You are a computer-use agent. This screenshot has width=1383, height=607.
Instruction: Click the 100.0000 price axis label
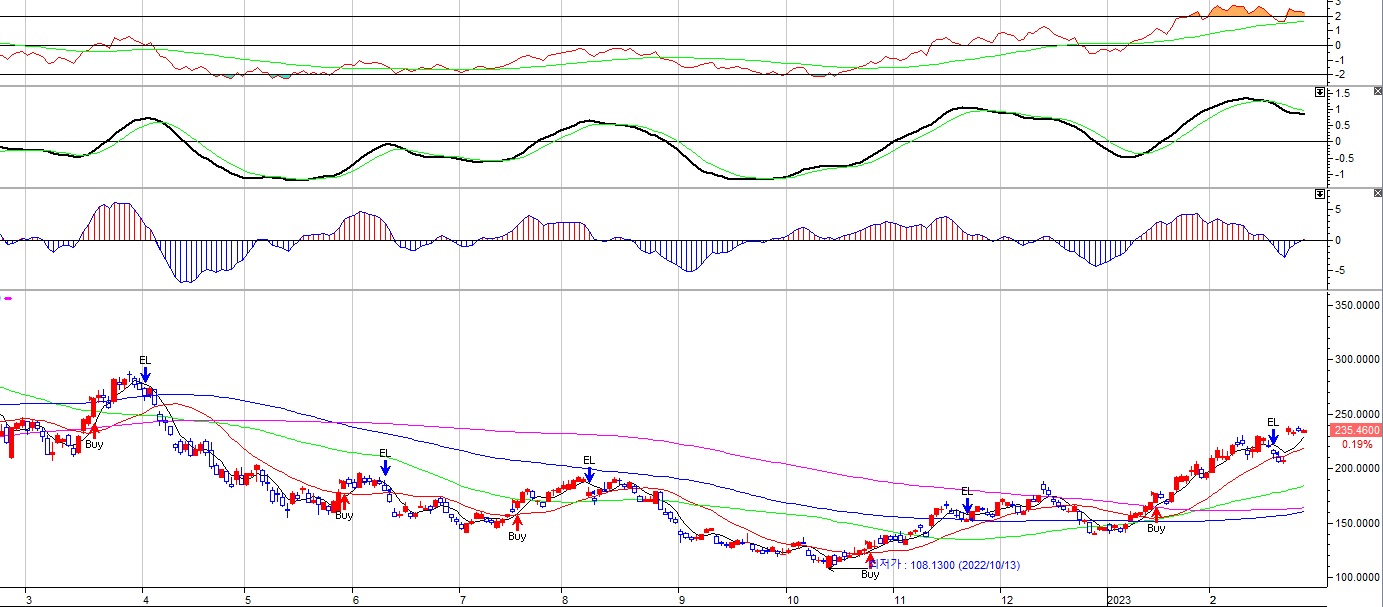click(x=1357, y=577)
